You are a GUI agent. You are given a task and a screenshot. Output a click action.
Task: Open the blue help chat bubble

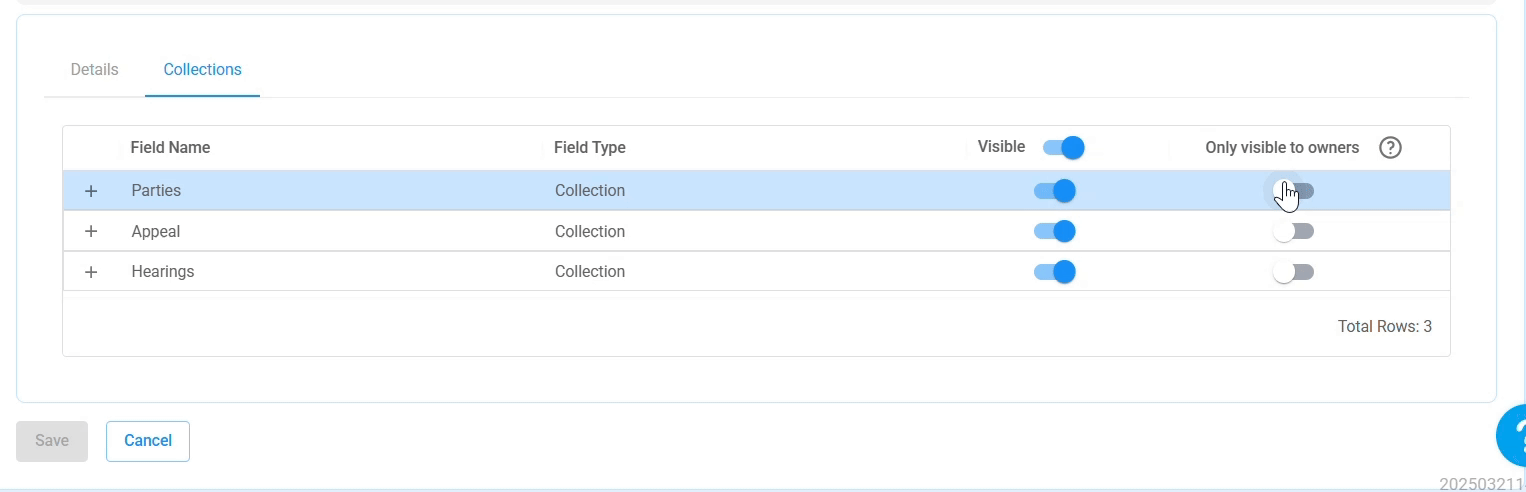coord(1512,435)
